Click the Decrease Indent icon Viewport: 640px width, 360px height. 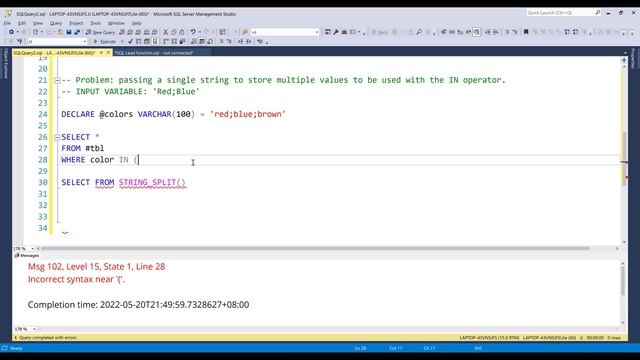pyautogui.click(x=240, y=41)
